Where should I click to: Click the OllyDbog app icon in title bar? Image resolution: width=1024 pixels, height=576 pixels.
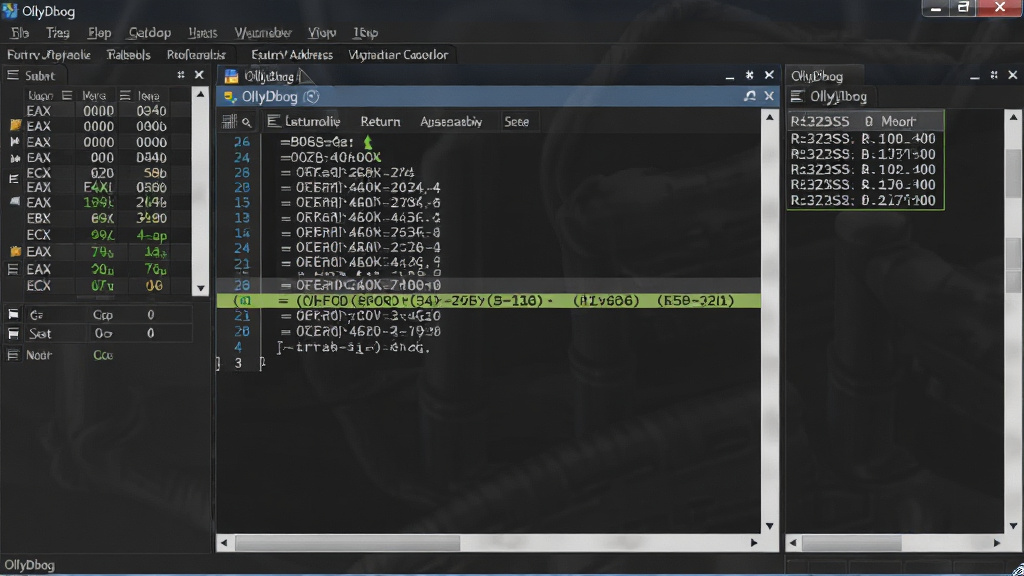pyautogui.click(x=10, y=11)
